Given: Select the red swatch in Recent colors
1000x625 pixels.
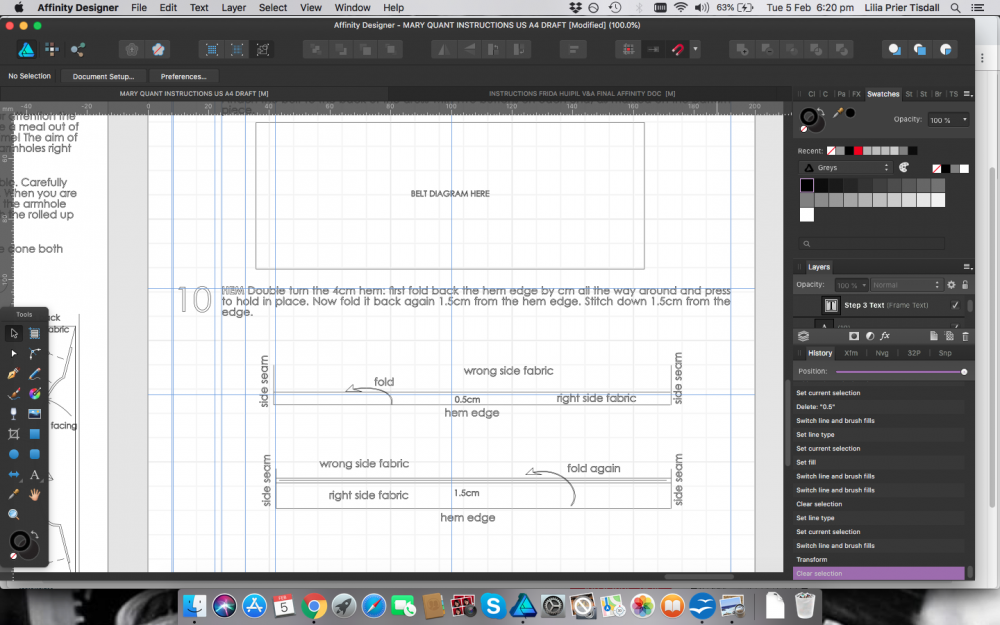Looking at the screenshot, I should [x=857, y=150].
